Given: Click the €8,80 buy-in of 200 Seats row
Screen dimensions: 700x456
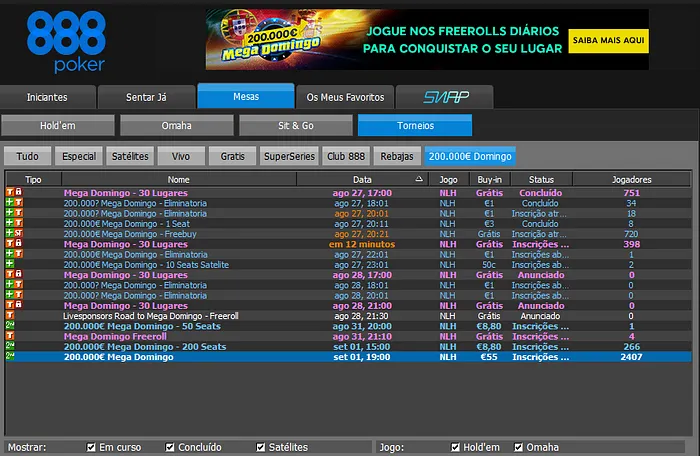Looking at the screenshot, I should [489, 347].
